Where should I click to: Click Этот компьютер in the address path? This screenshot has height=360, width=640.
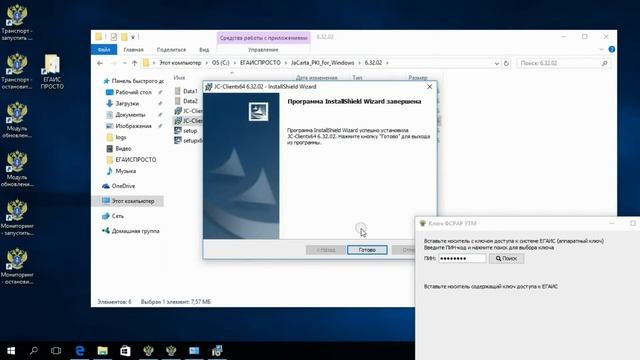[x=180, y=63]
